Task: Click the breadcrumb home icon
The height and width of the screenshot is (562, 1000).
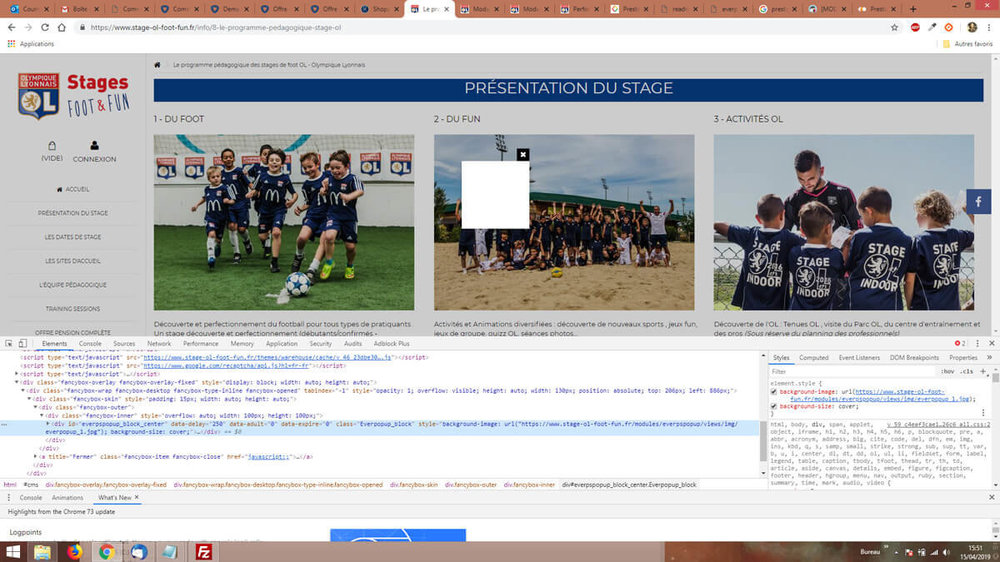Action: 158,65
